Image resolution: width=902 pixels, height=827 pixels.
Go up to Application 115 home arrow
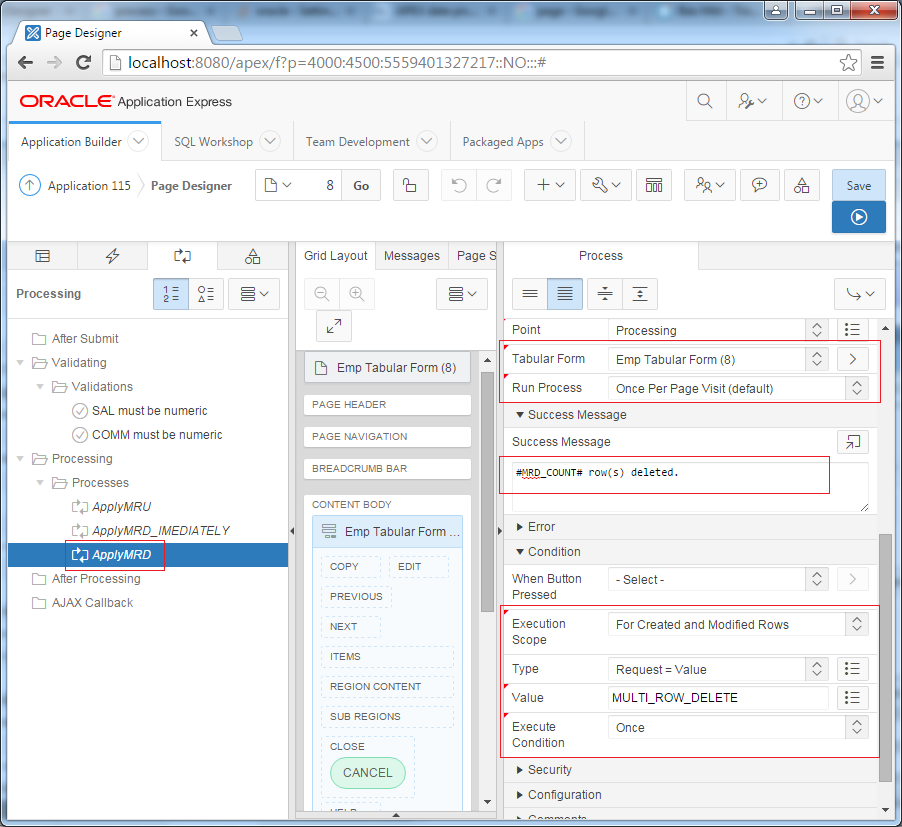pyautogui.click(x=30, y=185)
